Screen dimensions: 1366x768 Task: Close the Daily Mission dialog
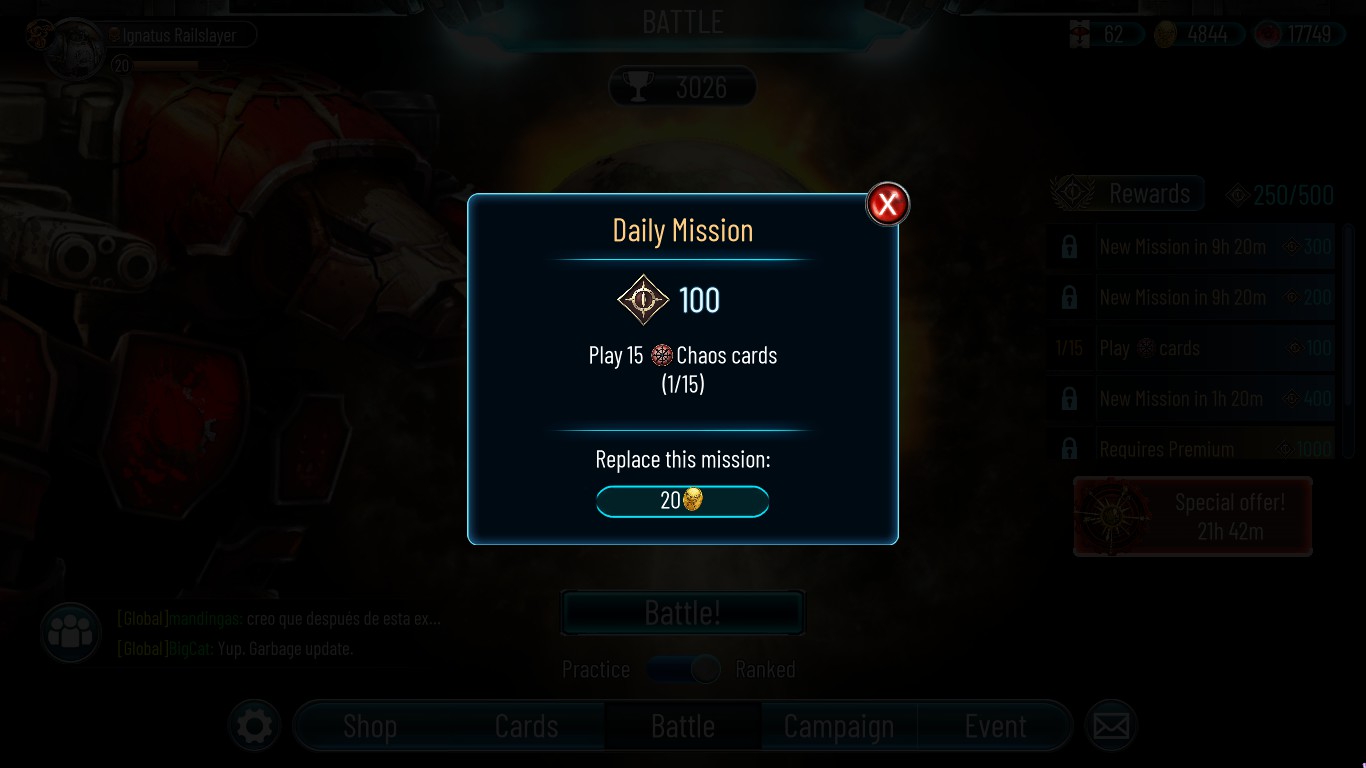pyautogui.click(x=887, y=204)
